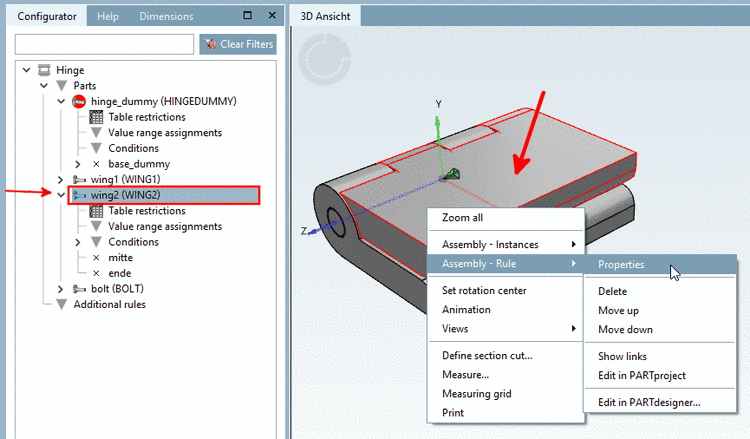Image resolution: width=750 pixels, height=439 pixels.
Task: Select the wing2 (WING2) tree row
Action: [x=164, y=195]
